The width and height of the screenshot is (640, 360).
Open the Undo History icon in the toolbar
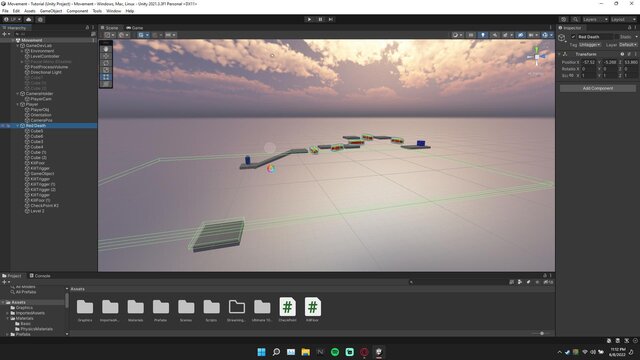(563, 19)
